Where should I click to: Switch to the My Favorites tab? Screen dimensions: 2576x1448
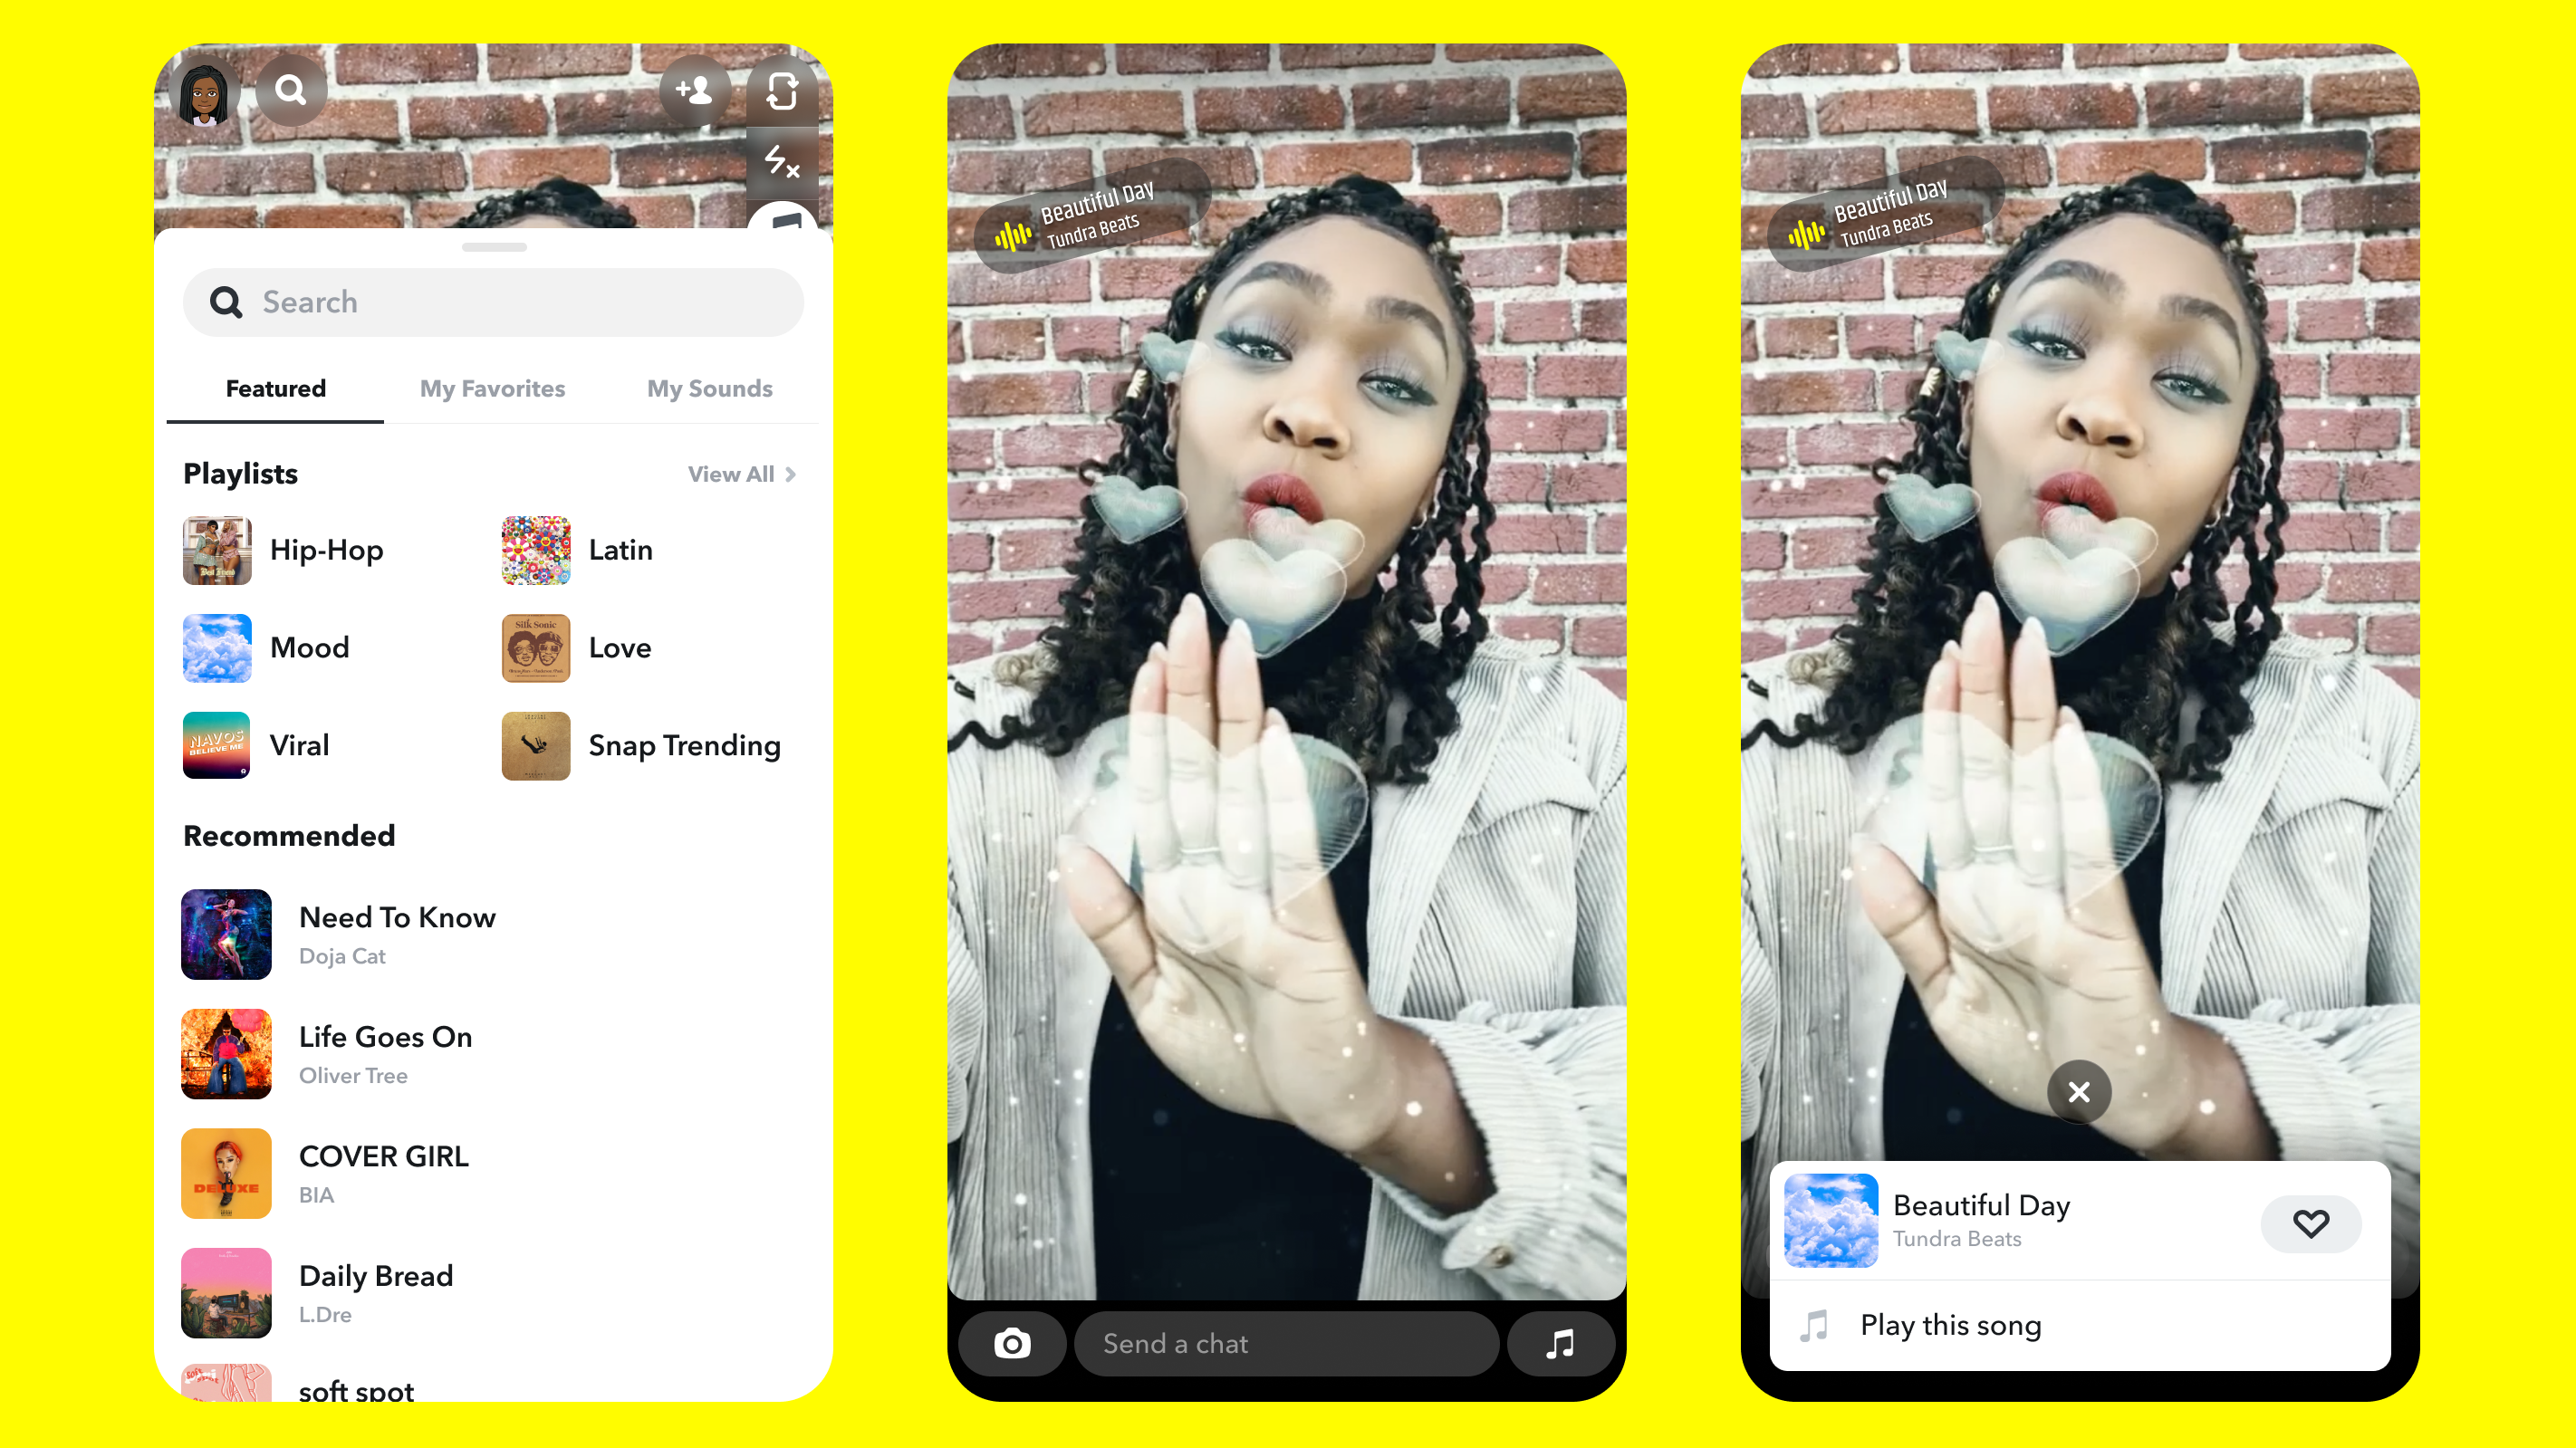pyautogui.click(x=492, y=389)
